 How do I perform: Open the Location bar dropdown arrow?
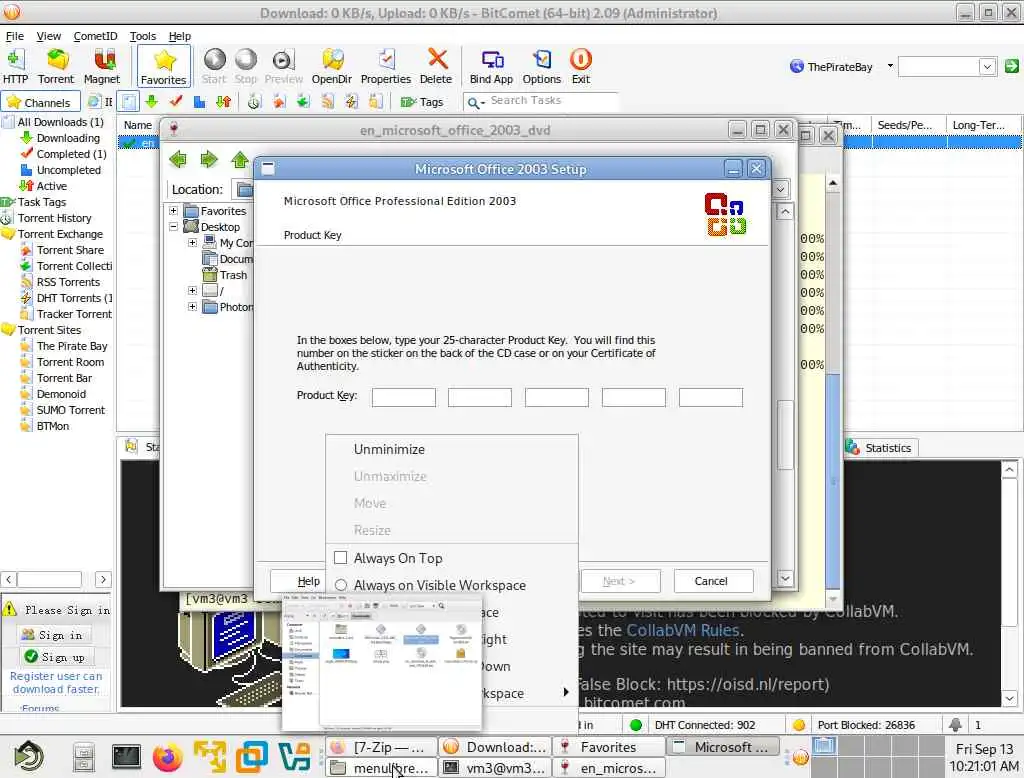click(780, 189)
